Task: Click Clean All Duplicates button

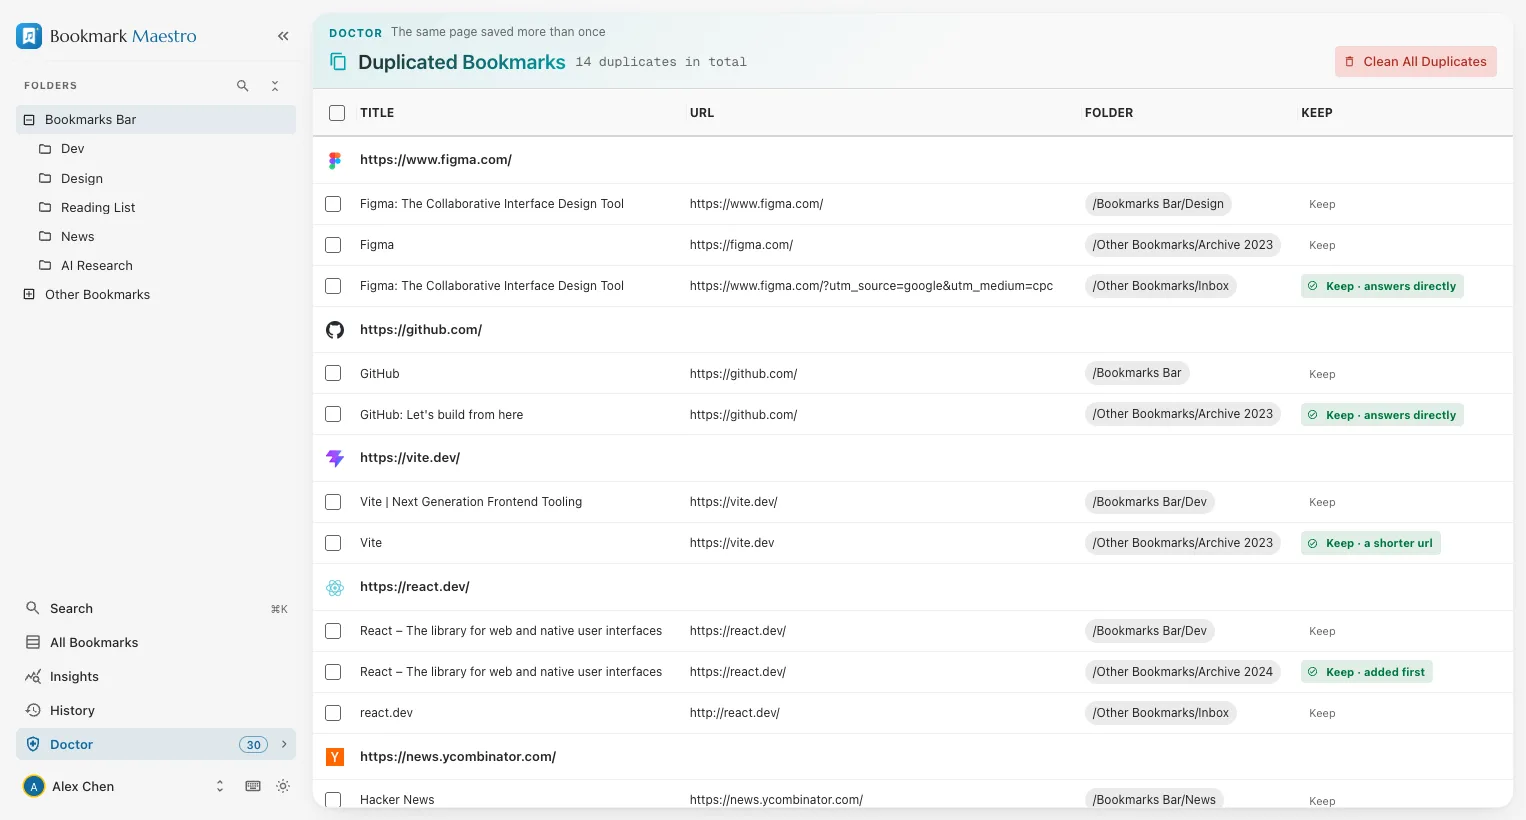Action: pyautogui.click(x=1416, y=62)
